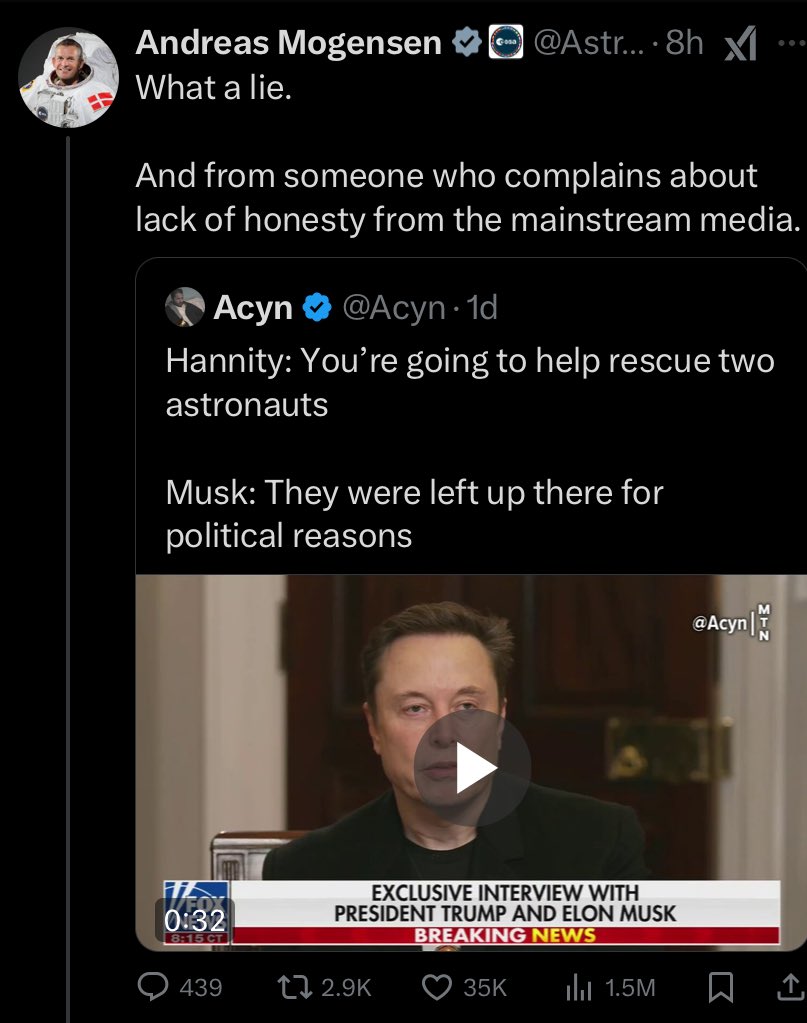807x1023 pixels.
Task: Like the post with heart icon
Action: click(438, 988)
